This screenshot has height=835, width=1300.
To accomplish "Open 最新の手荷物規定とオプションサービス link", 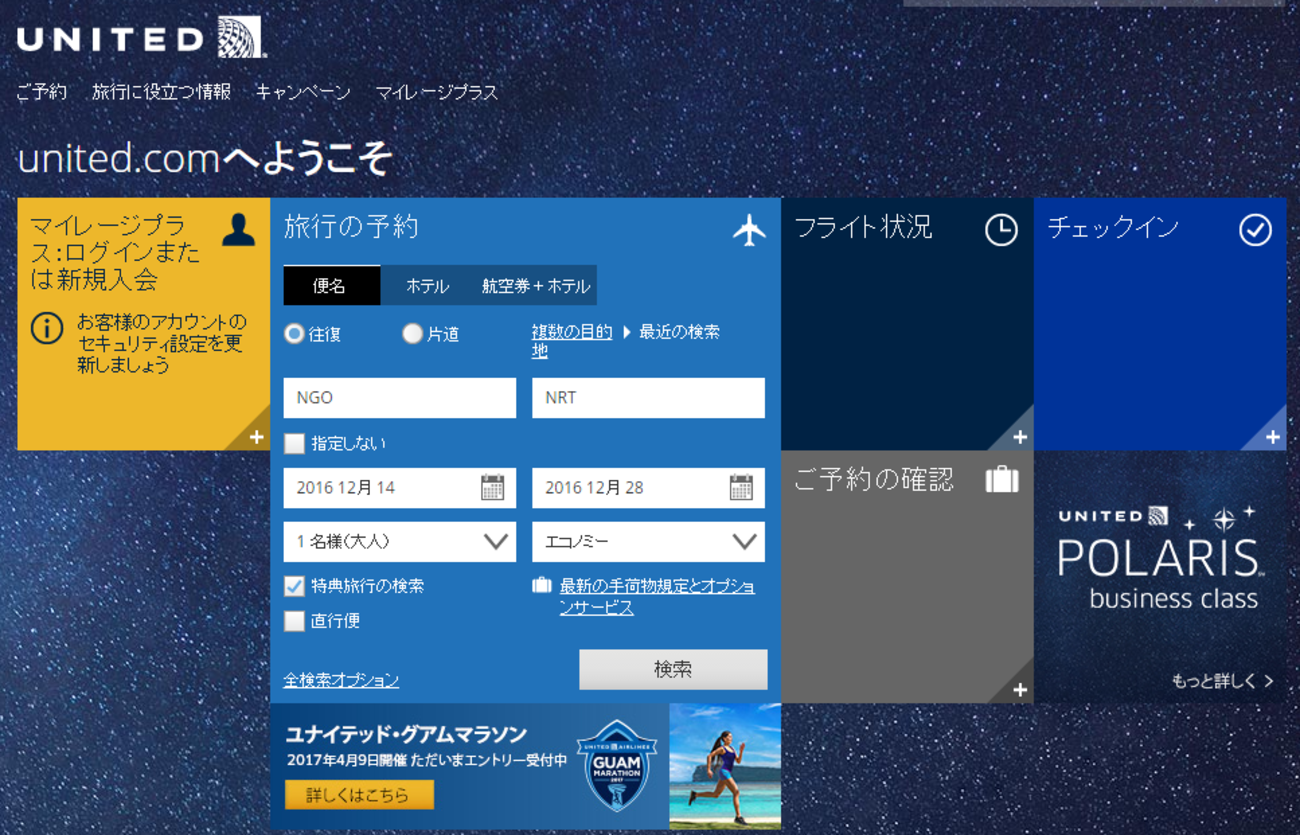I will point(657,596).
